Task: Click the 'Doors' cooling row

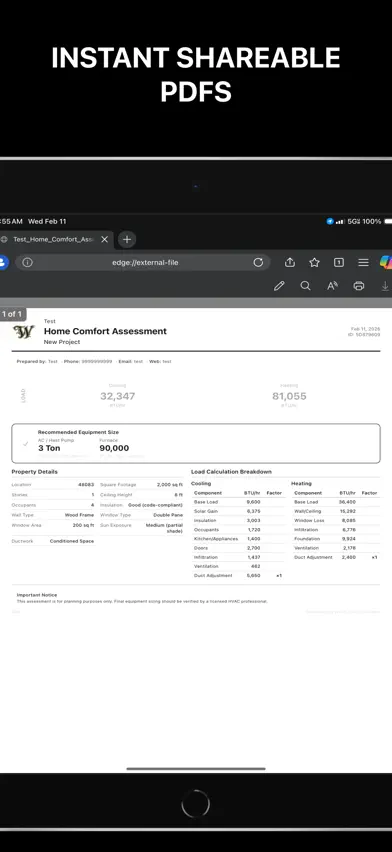Action: pos(238,548)
